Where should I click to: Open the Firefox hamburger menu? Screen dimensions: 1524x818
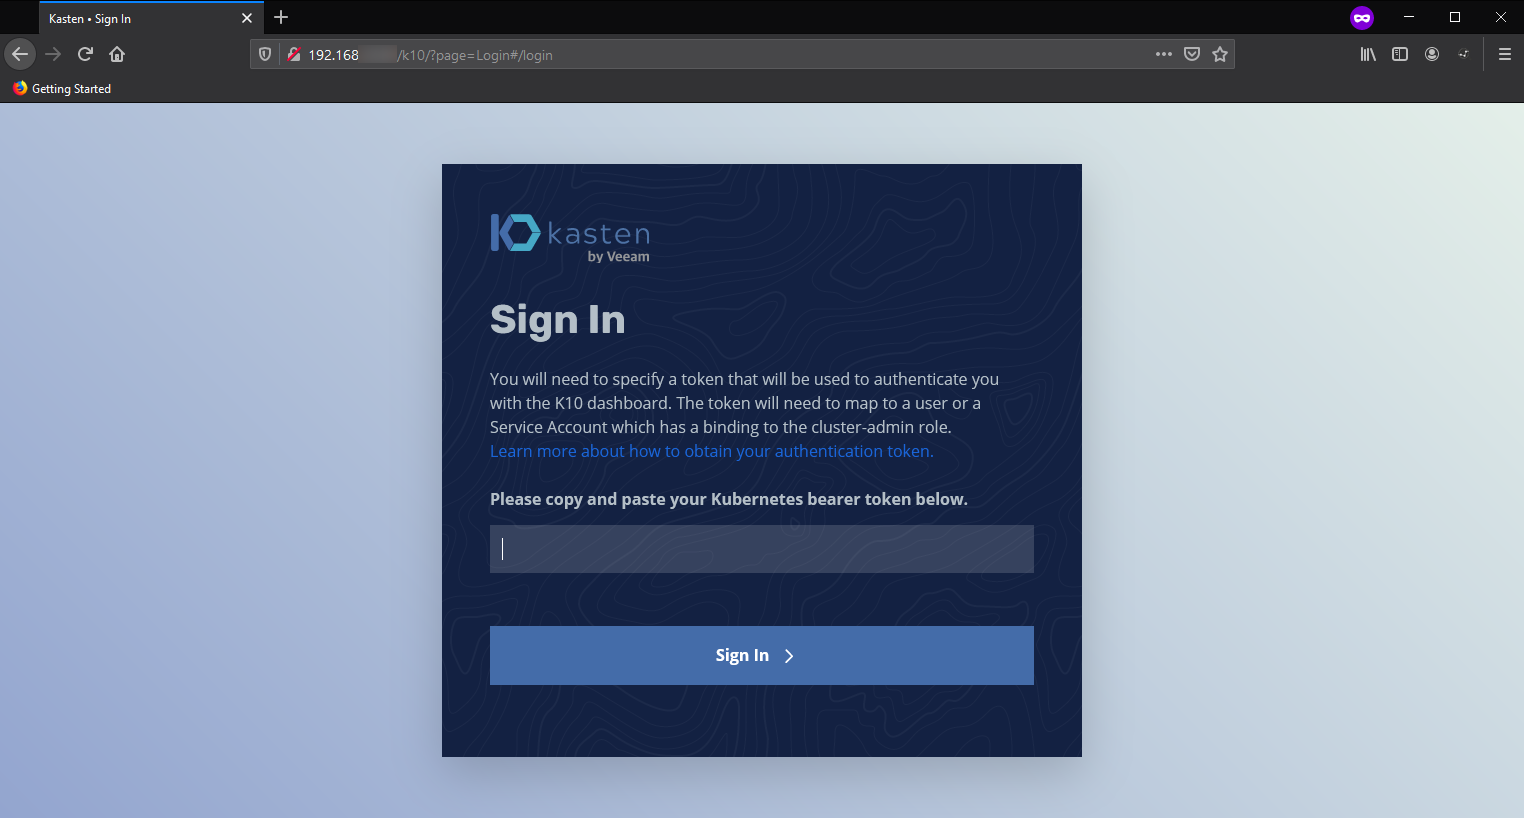pos(1504,55)
